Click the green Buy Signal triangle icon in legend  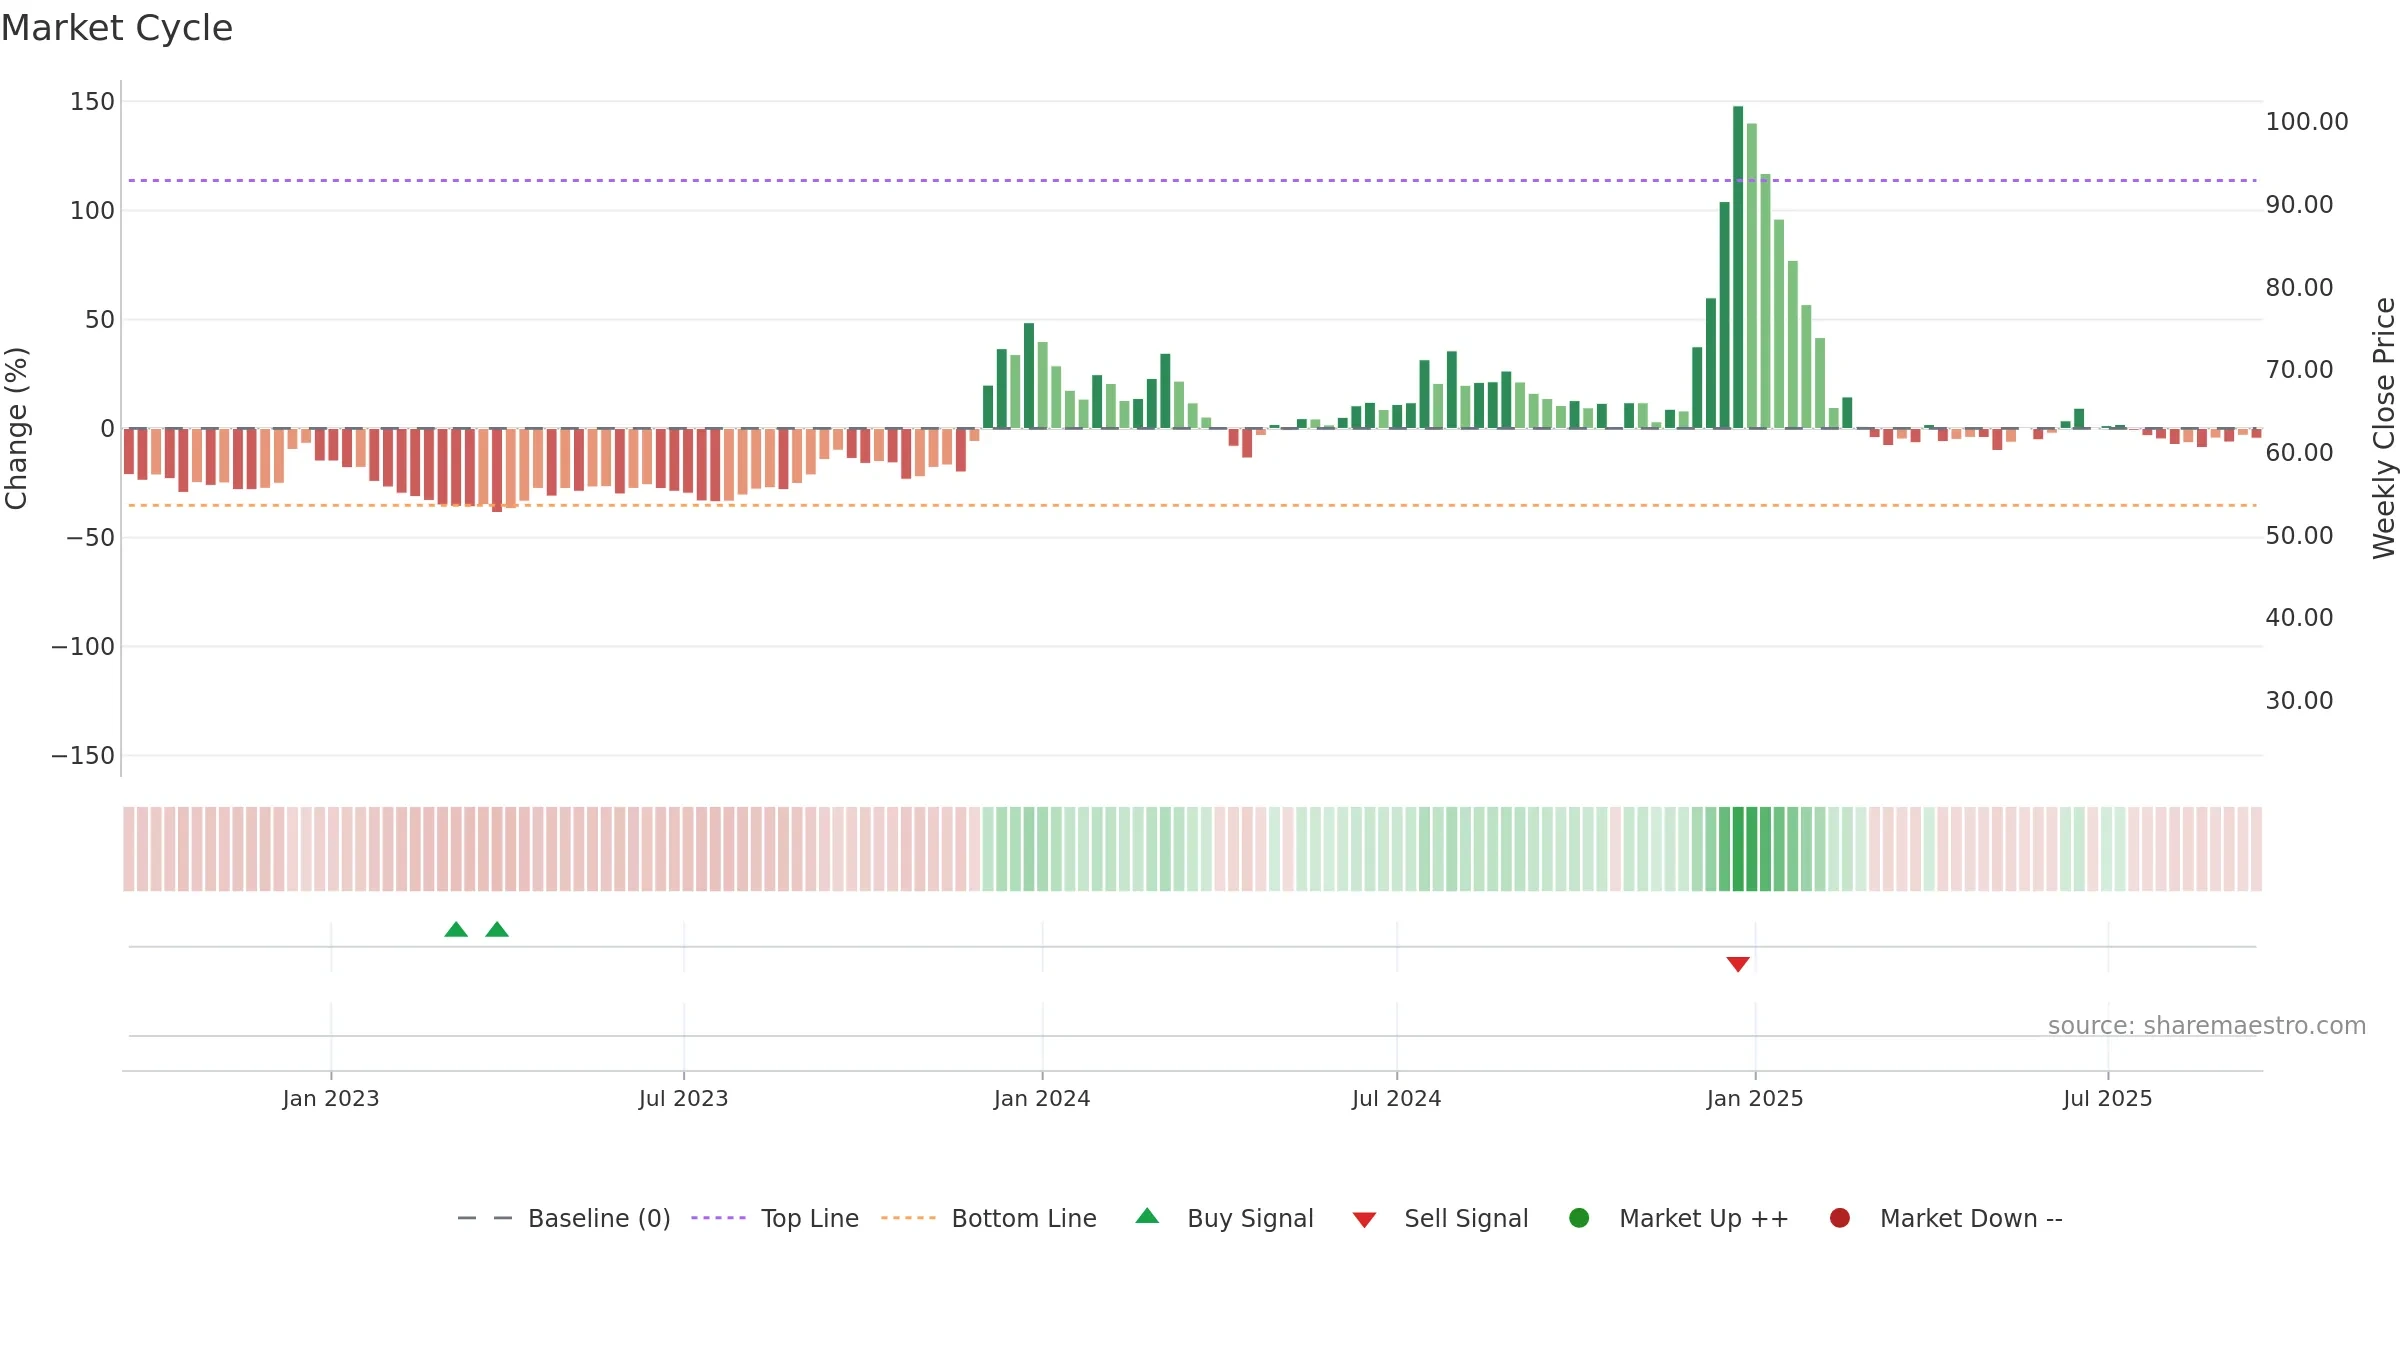(x=1148, y=1216)
